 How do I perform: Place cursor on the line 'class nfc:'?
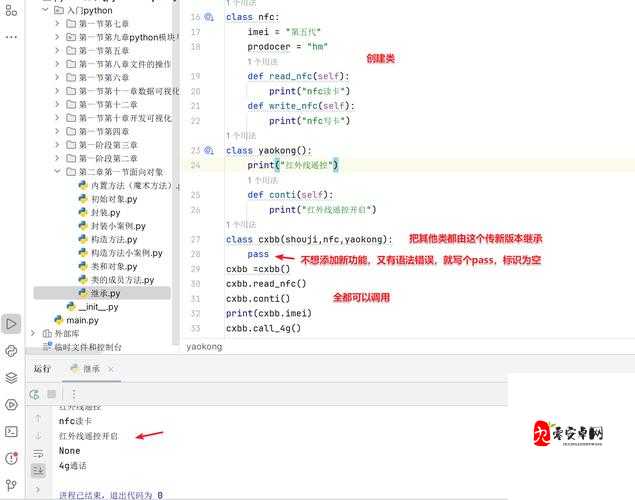click(253, 17)
